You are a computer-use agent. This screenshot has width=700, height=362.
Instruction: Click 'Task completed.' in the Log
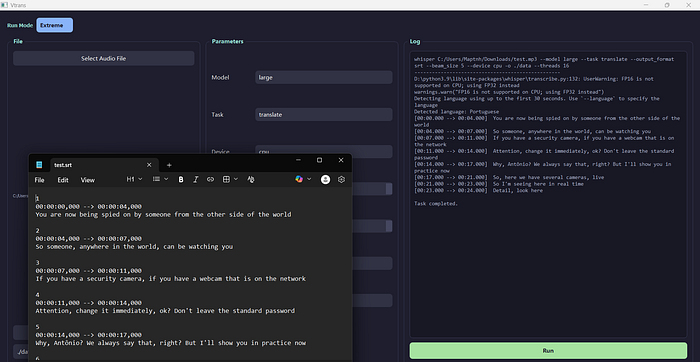436,204
